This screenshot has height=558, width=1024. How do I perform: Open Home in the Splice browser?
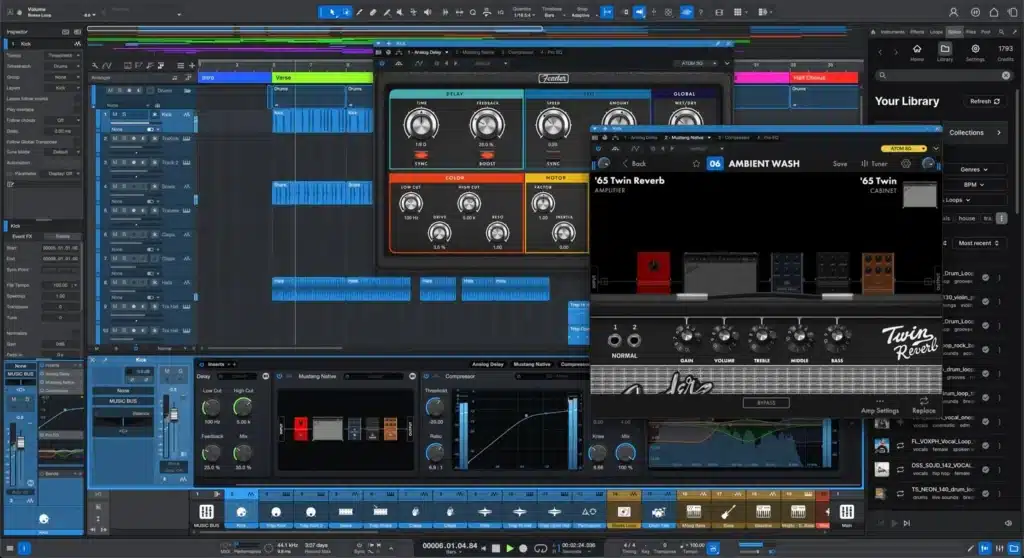(x=917, y=52)
